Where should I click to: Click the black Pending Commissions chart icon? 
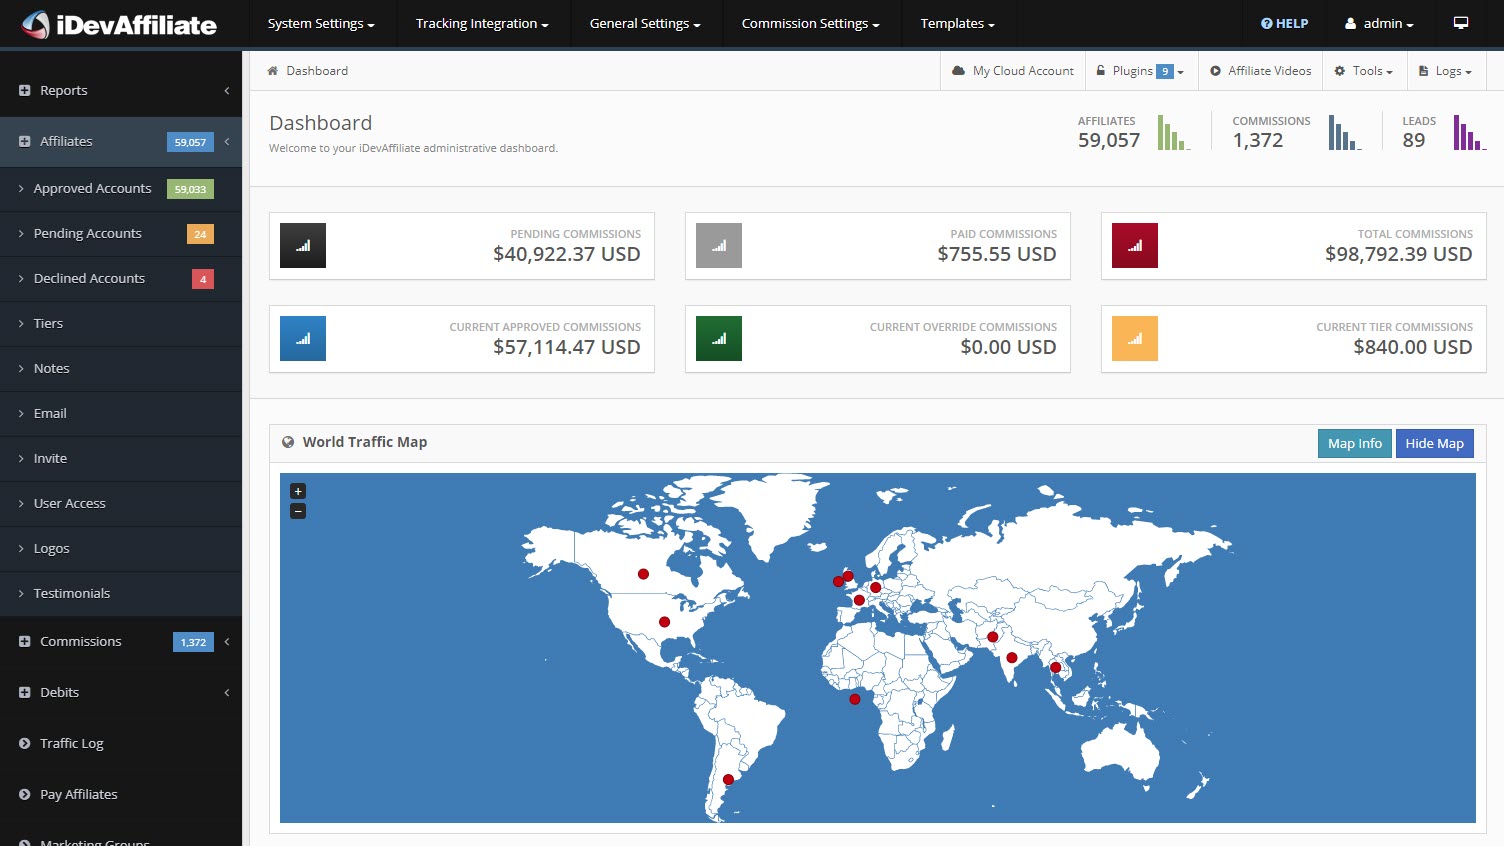[x=303, y=246]
